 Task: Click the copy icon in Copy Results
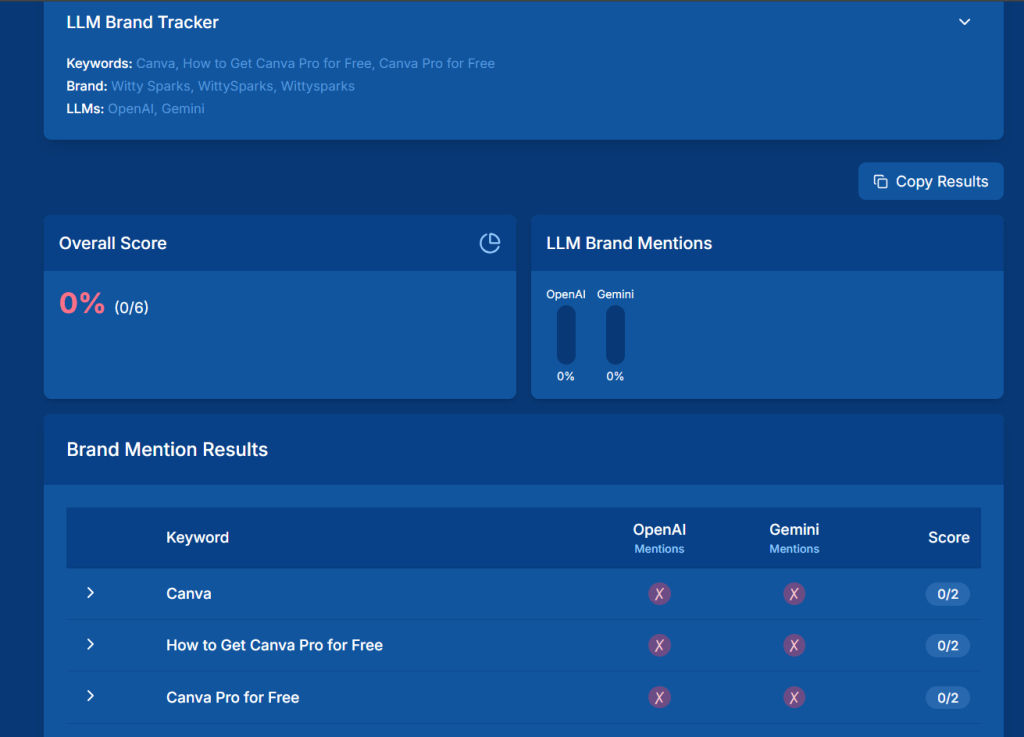(x=880, y=181)
